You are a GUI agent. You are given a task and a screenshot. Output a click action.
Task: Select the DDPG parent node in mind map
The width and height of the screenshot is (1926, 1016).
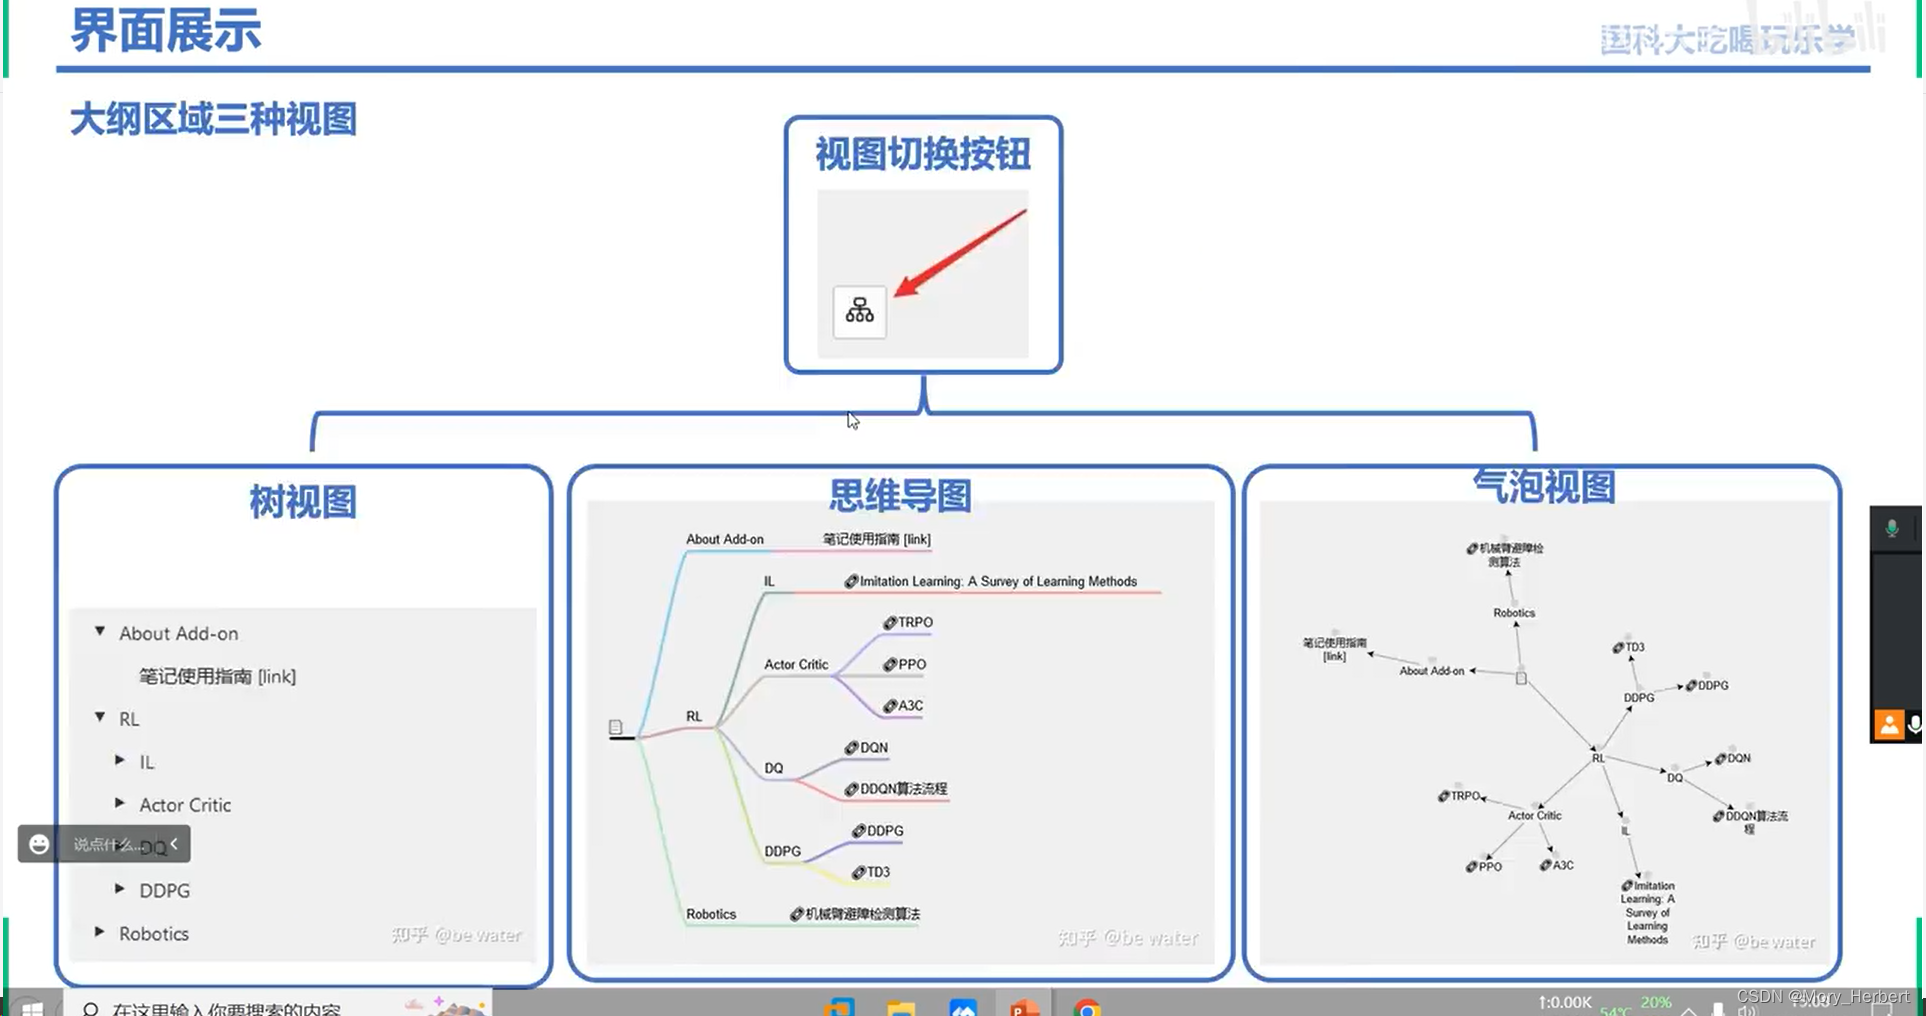[x=782, y=851]
